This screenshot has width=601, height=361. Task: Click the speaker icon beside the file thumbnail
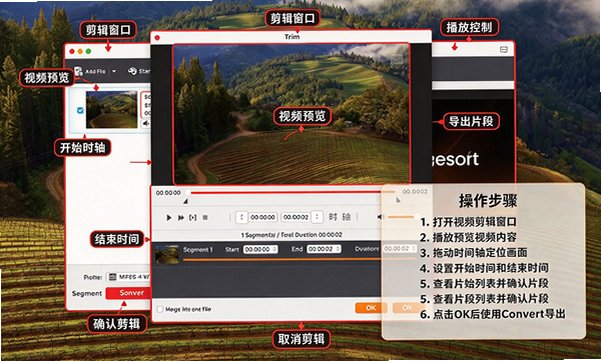click(x=146, y=123)
